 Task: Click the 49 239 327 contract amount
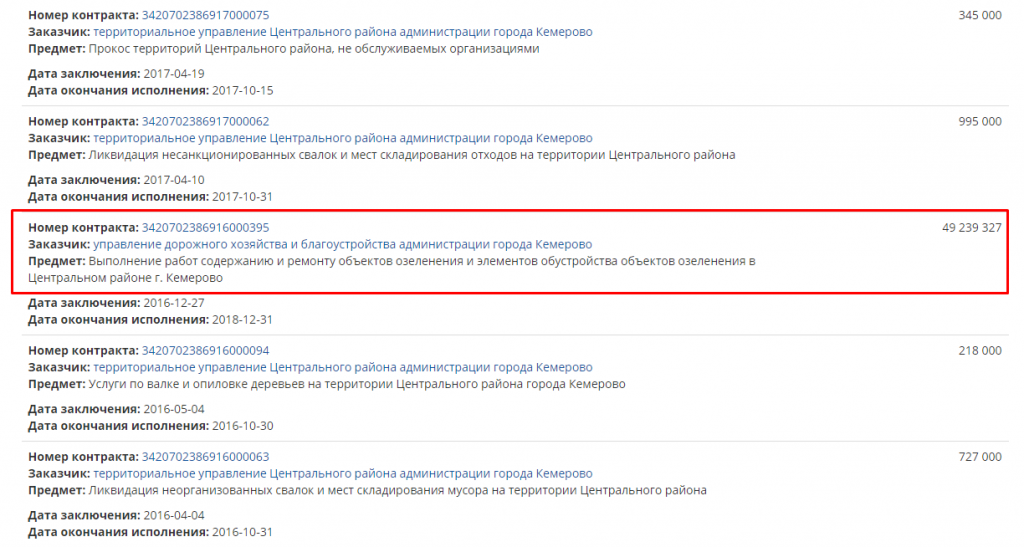point(971,228)
